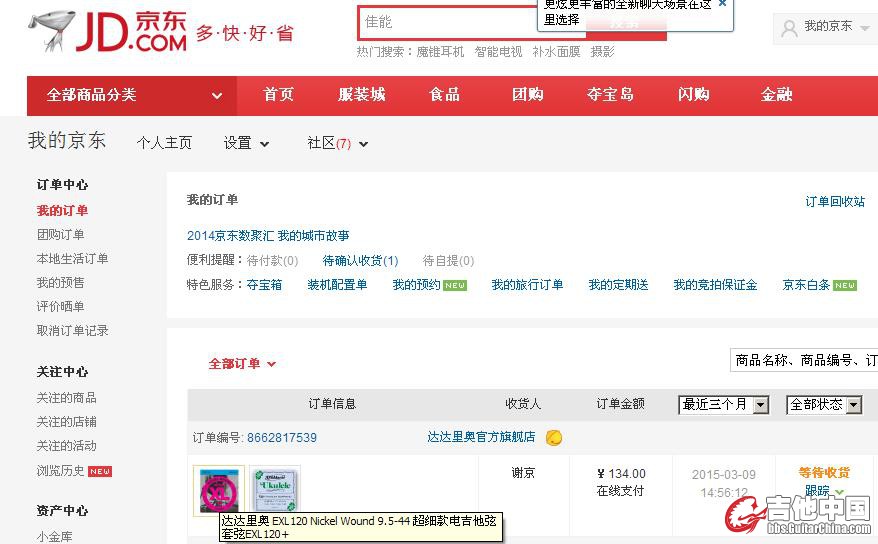Image resolution: width=878 pixels, height=544 pixels.
Task: Click the order amount ¥134.00
Action: tap(621, 474)
